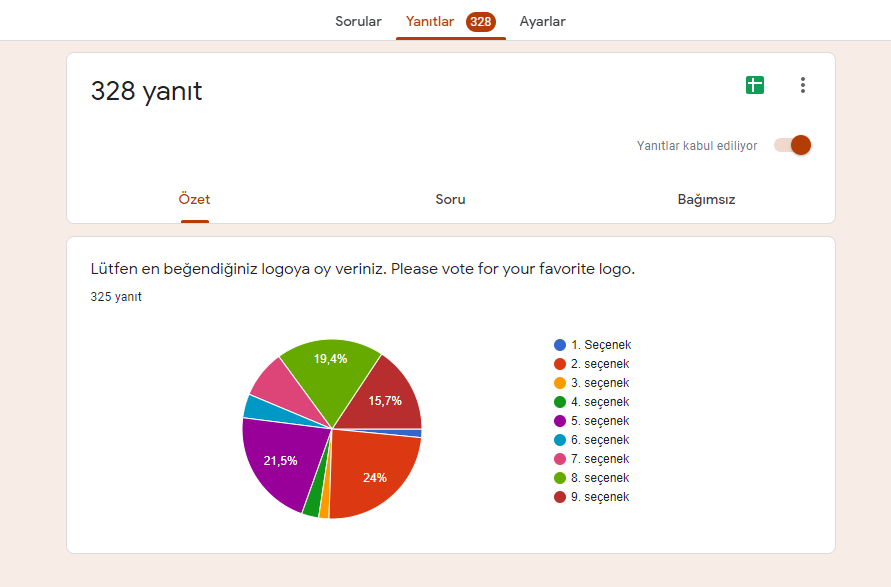The image size is (891, 587).
Task: Open responses in Google Sheets icon
Action: (x=755, y=85)
